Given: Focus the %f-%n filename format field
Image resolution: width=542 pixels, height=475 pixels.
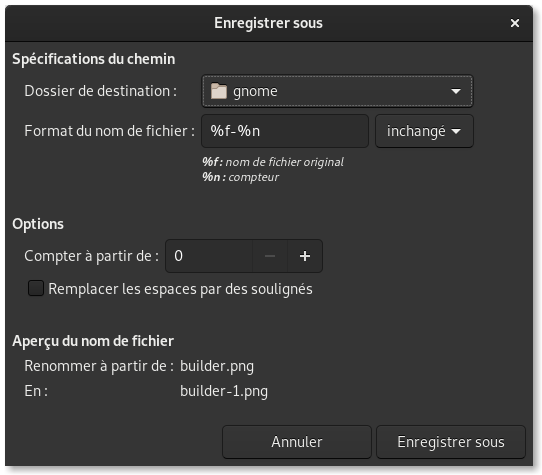Looking at the screenshot, I should pyautogui.click(x=285, y=131).
